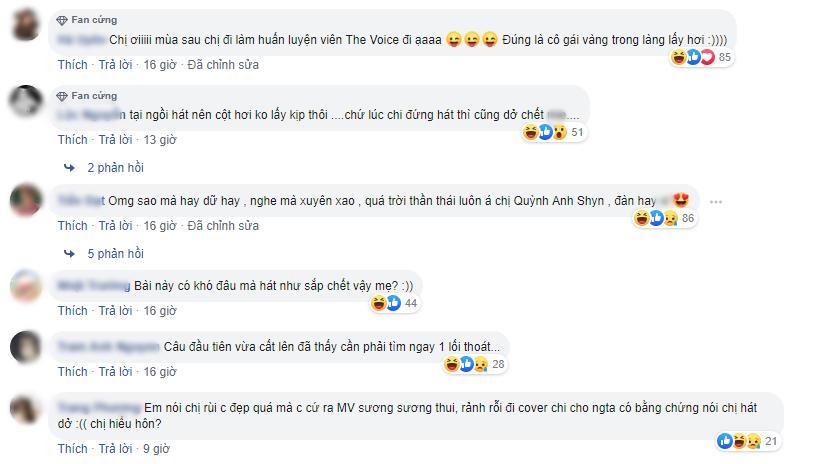Expand the 2 phản hồi replies
The height and width of the screenshot is (464, 817).
[115, 168]
